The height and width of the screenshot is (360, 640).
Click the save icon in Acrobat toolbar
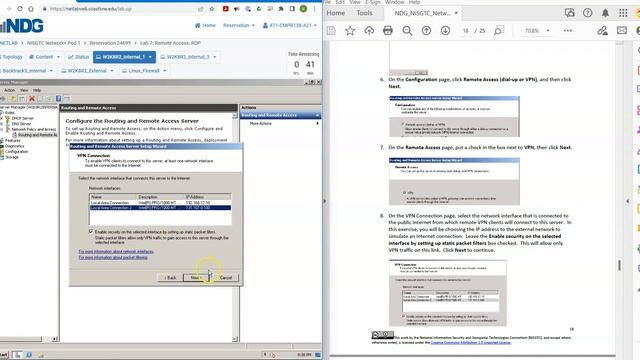pyautogui.click(x=331, y=31)
